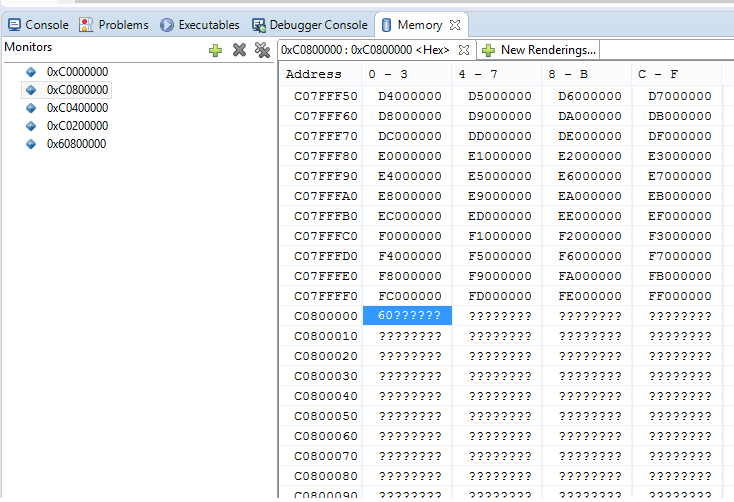Click address row C0800040
734x502 pixels.
tap(325, 396)
